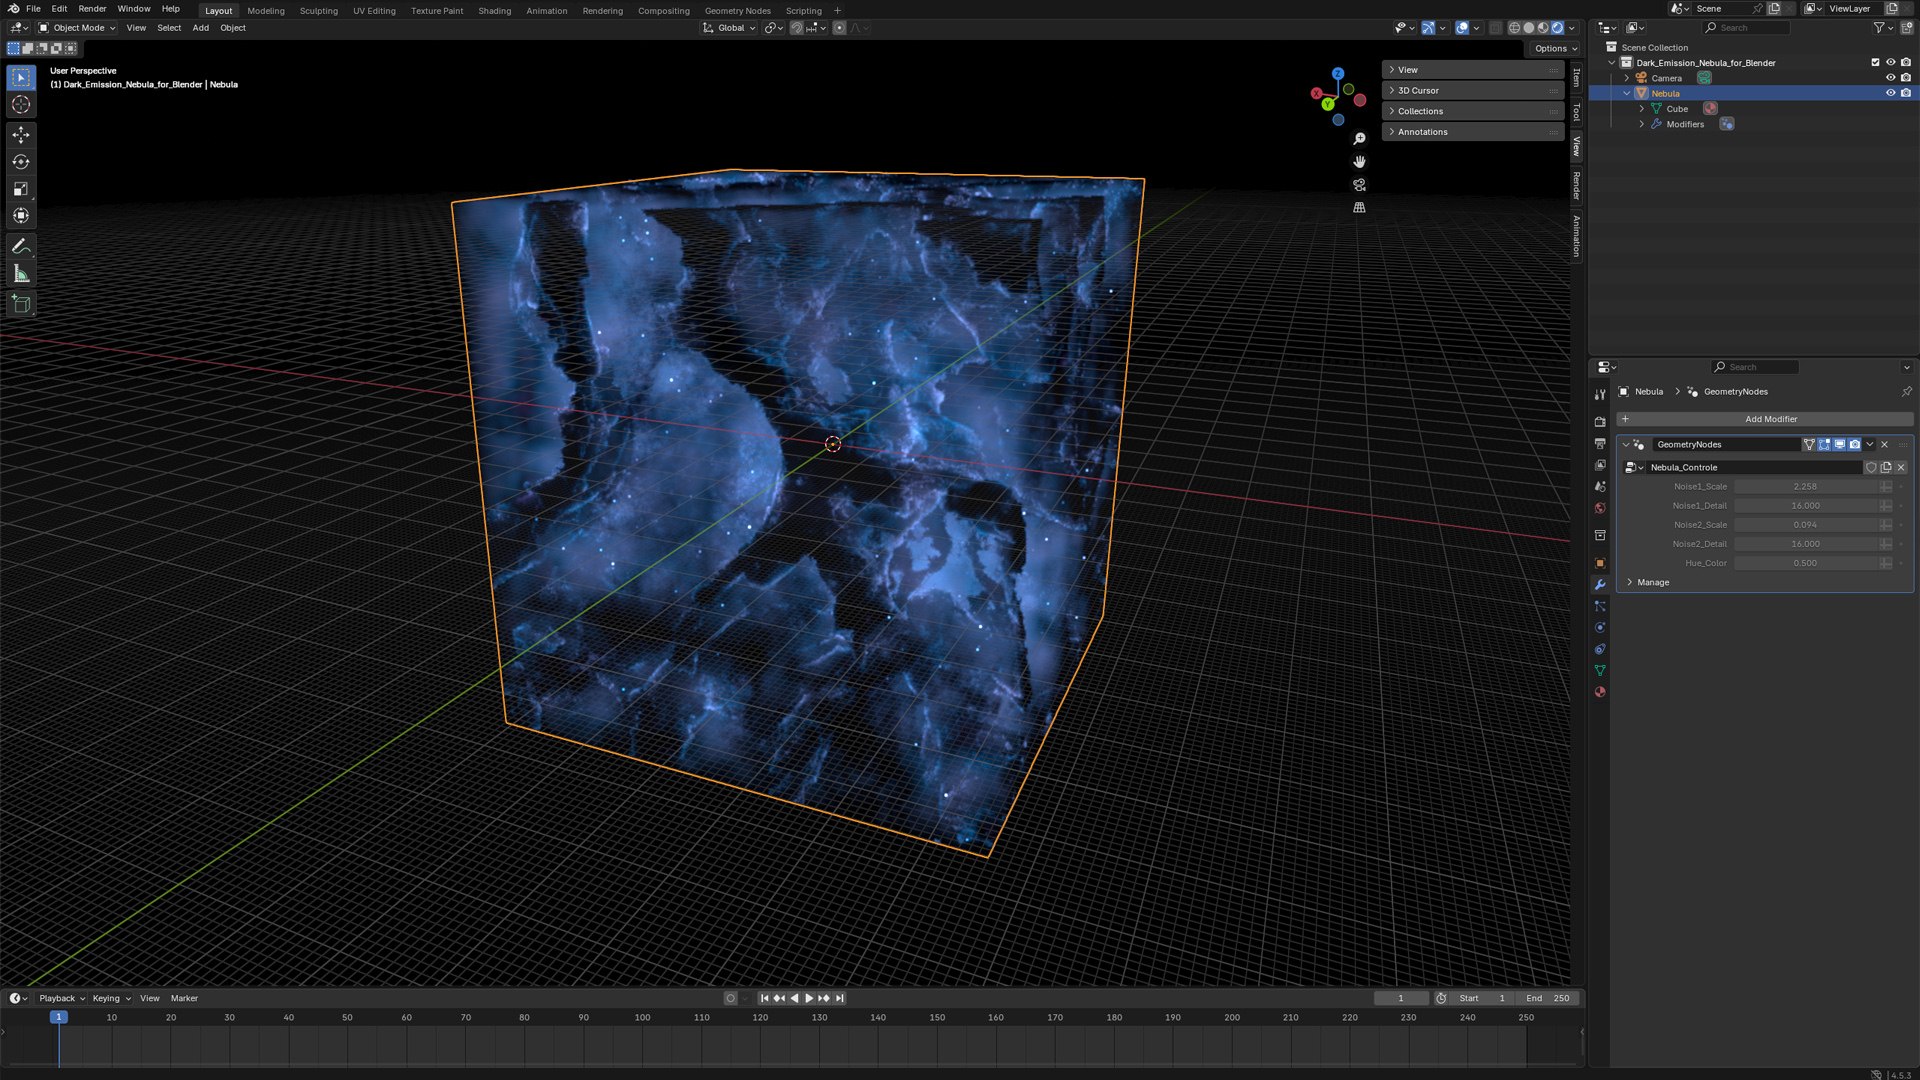Select the Cursor tool in toolbar

(x=21, y=105)
